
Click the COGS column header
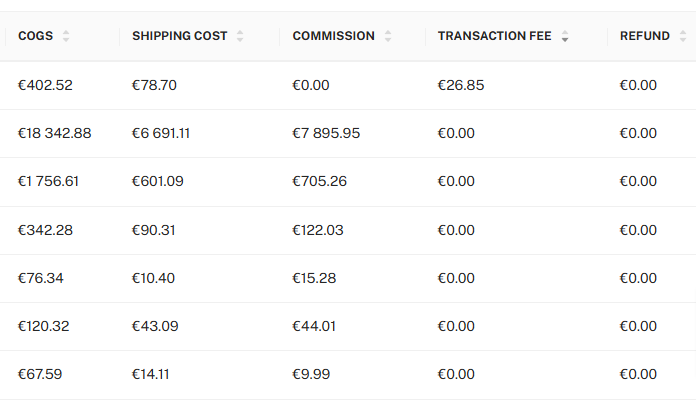pos(36,36)
